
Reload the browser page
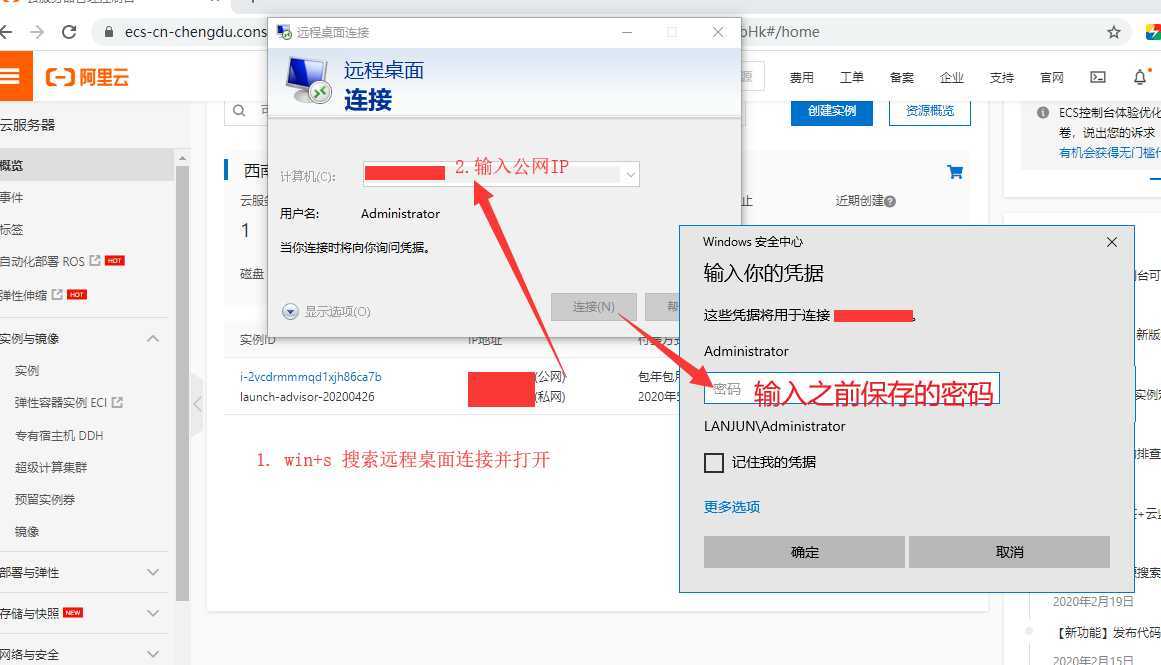(x=69, y=32)
